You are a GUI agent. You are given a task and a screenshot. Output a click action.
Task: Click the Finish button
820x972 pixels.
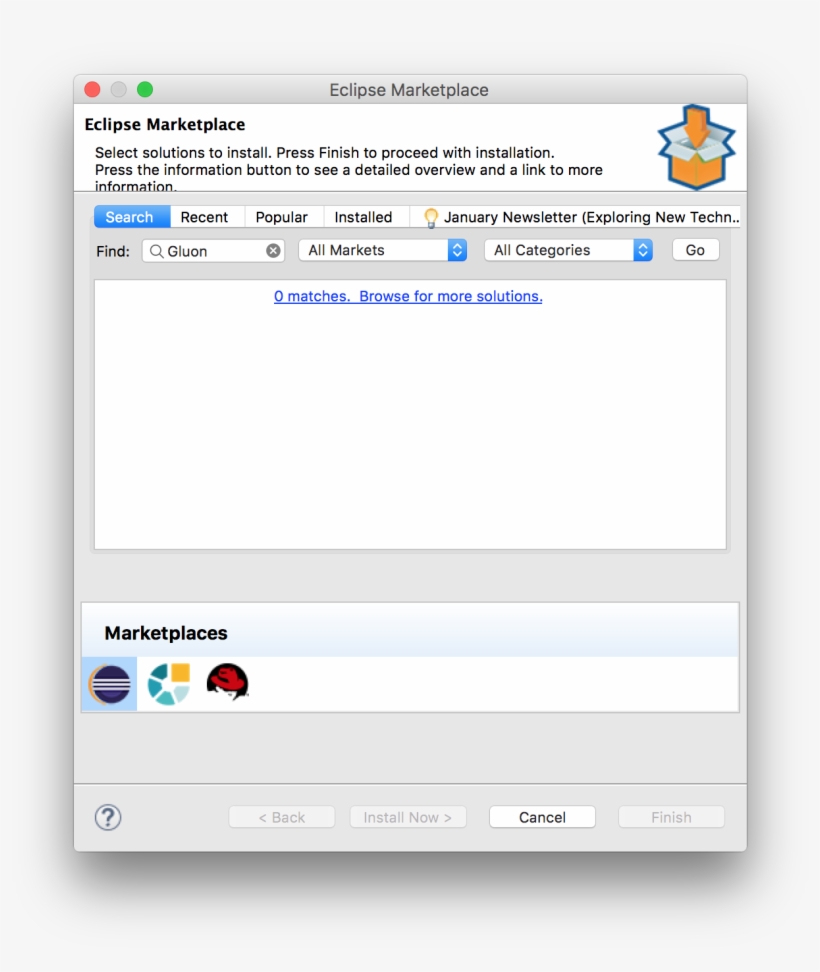point(671,817)
